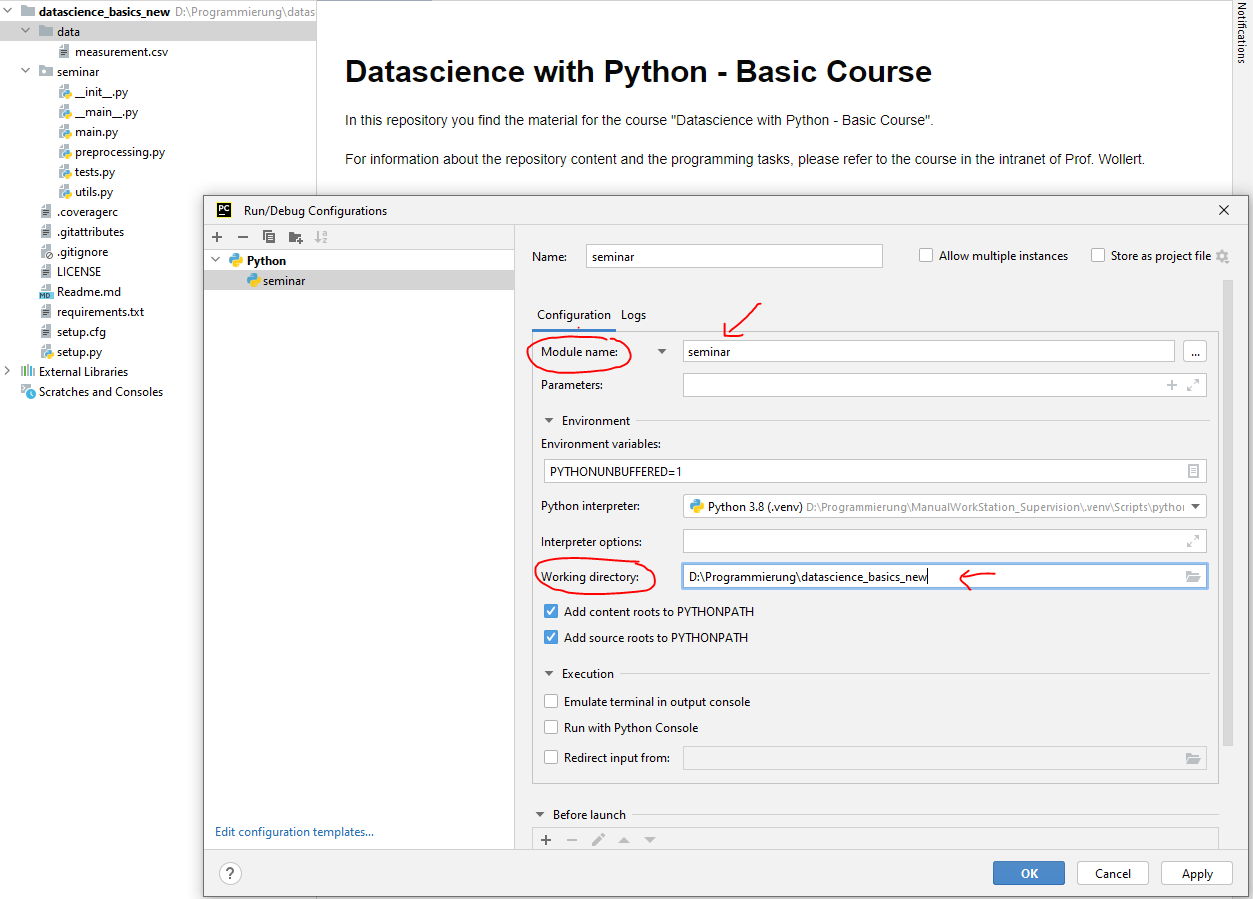Sort configurations alphabetically
Screen dimensions: 1253x899
click(320, 237)
